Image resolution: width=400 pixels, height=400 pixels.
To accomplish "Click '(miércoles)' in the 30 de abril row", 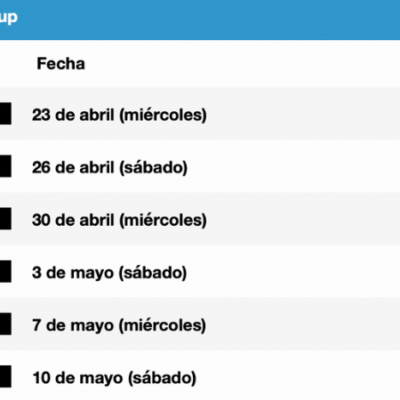I will click(163, 221).
